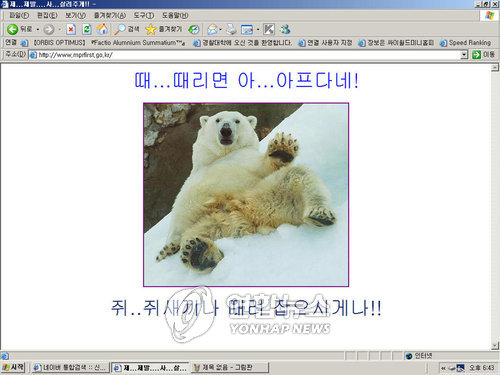The image size is (500, 375).
Task: Click the 주소(D) address label
Action: (15, 54)
